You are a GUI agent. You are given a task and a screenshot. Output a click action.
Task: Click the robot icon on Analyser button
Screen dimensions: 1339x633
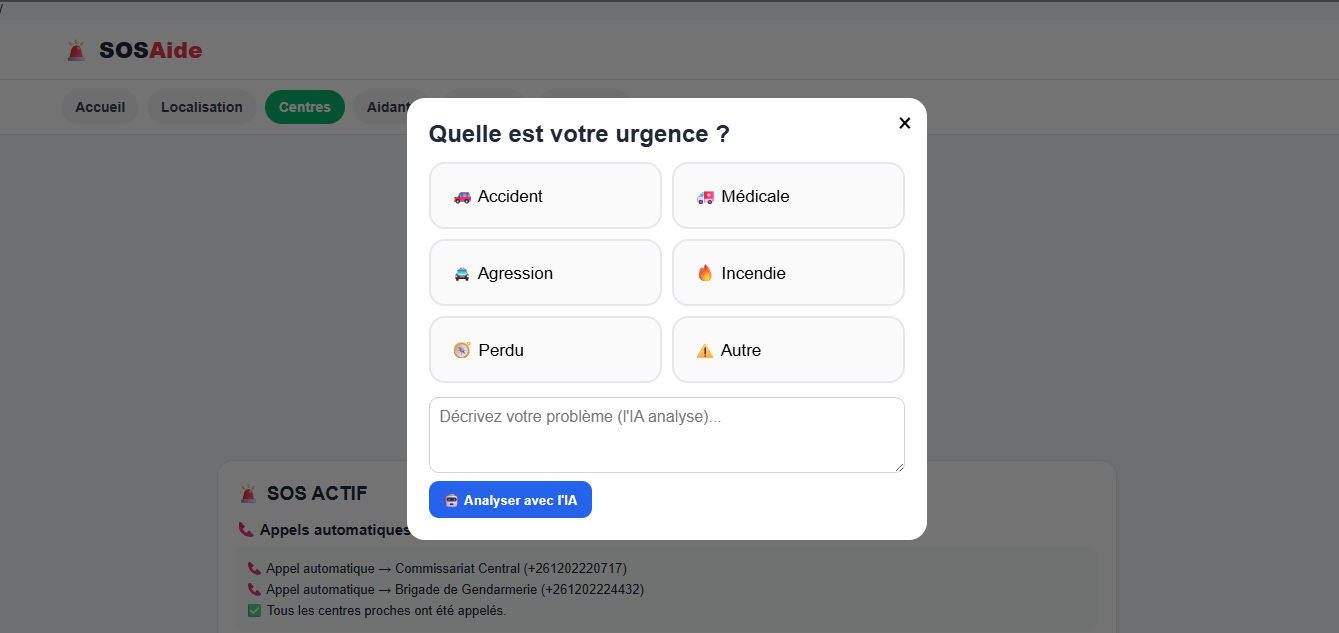point(452,500)
